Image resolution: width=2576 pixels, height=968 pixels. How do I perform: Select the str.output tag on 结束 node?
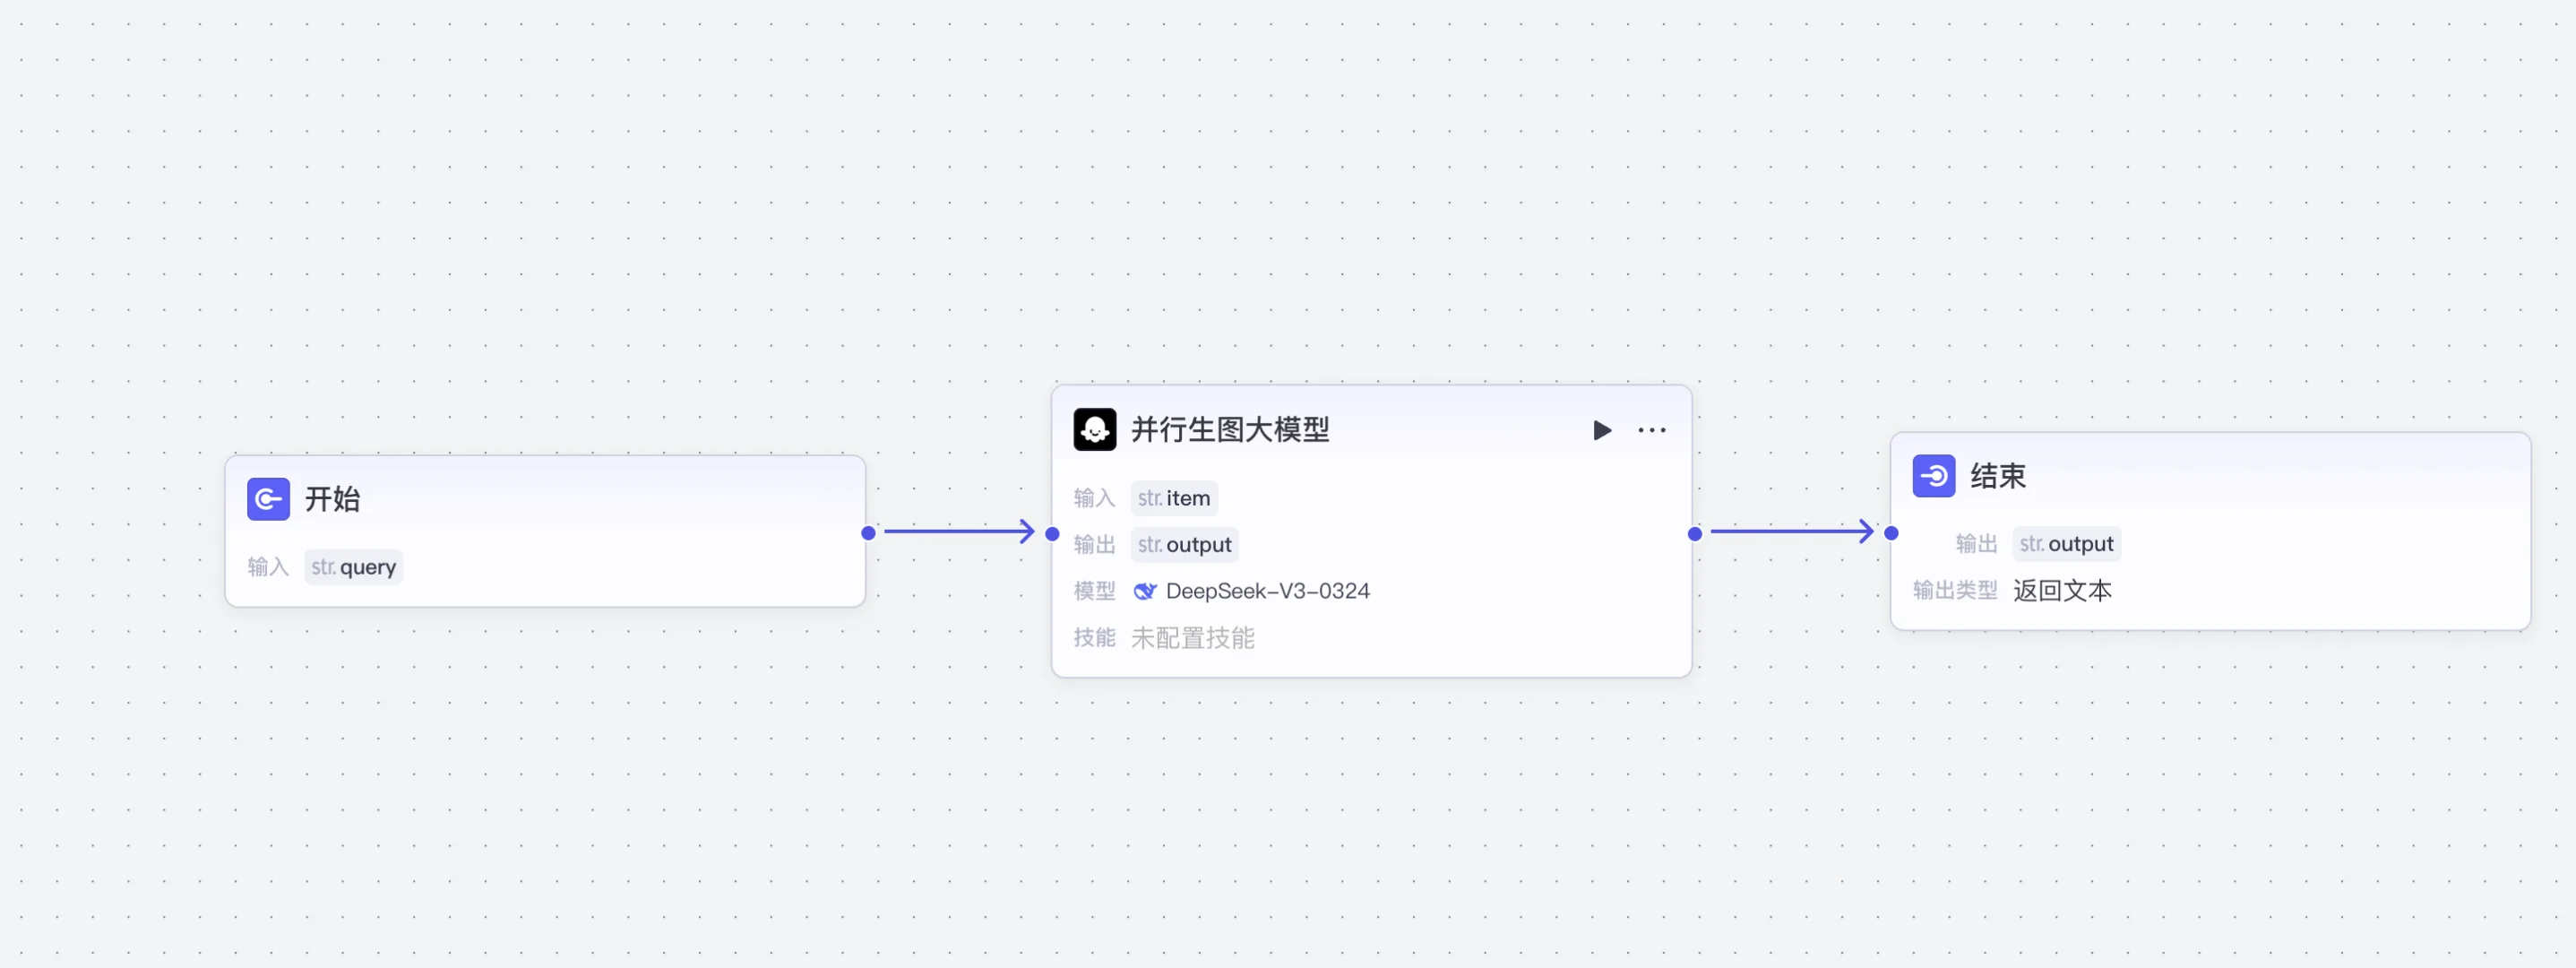(x=2066, y=543)
